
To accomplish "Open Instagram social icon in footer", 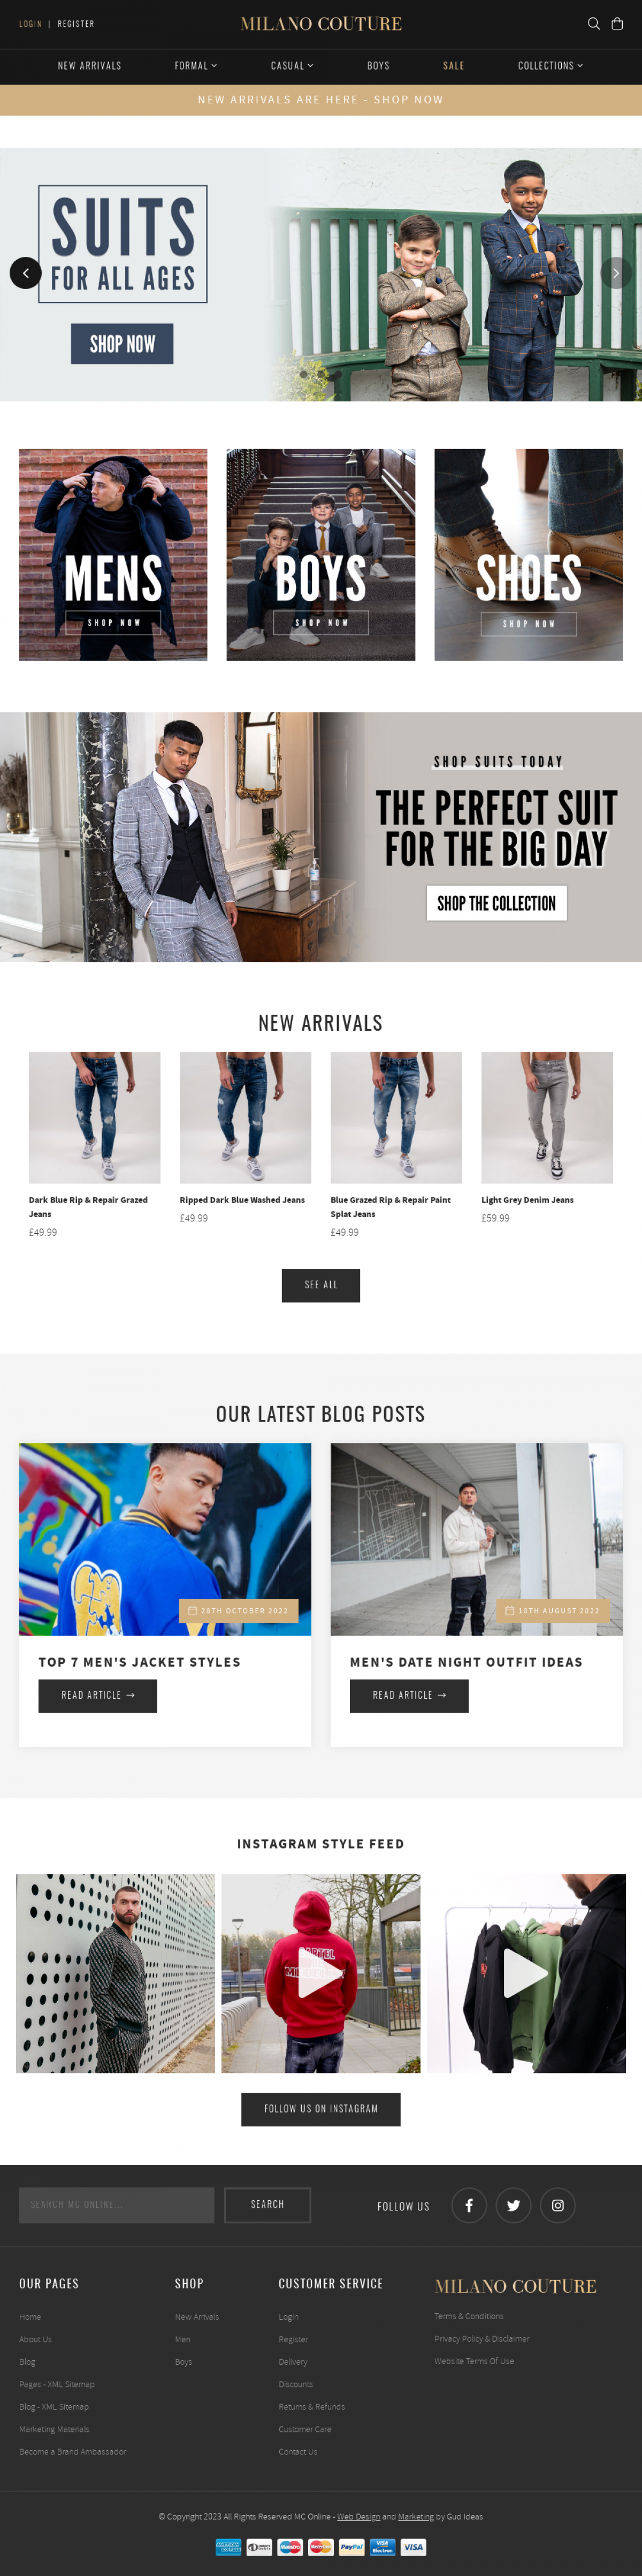I will (x=557, y=2205).
